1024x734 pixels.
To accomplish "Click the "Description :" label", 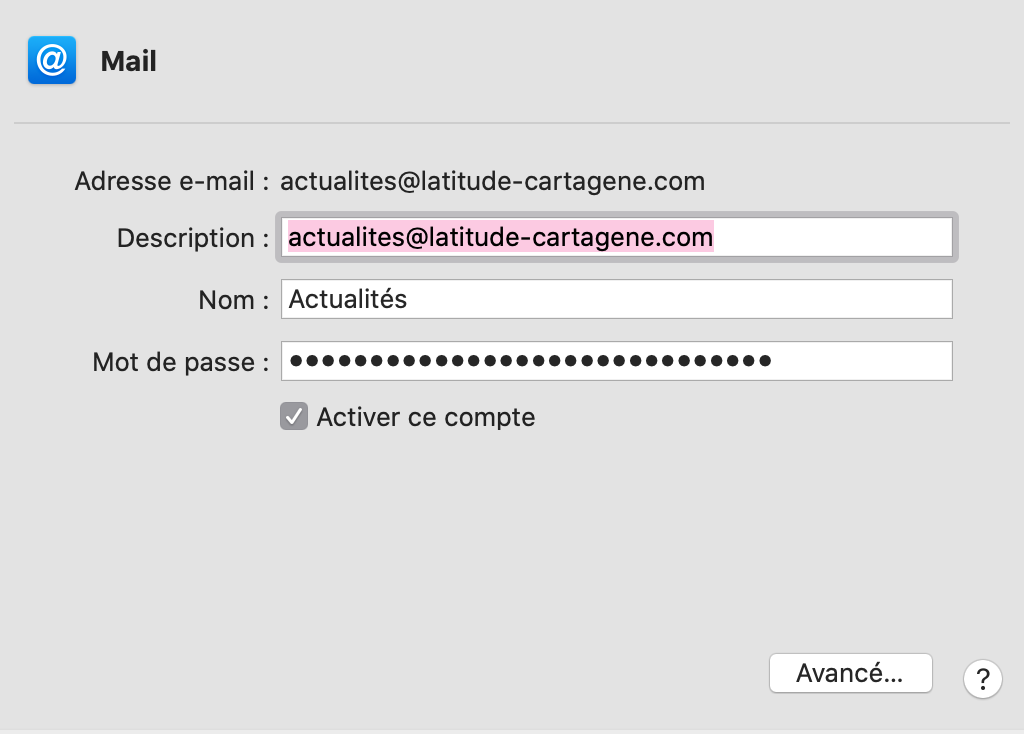I will pyautogui.click(x=193, y=239).
